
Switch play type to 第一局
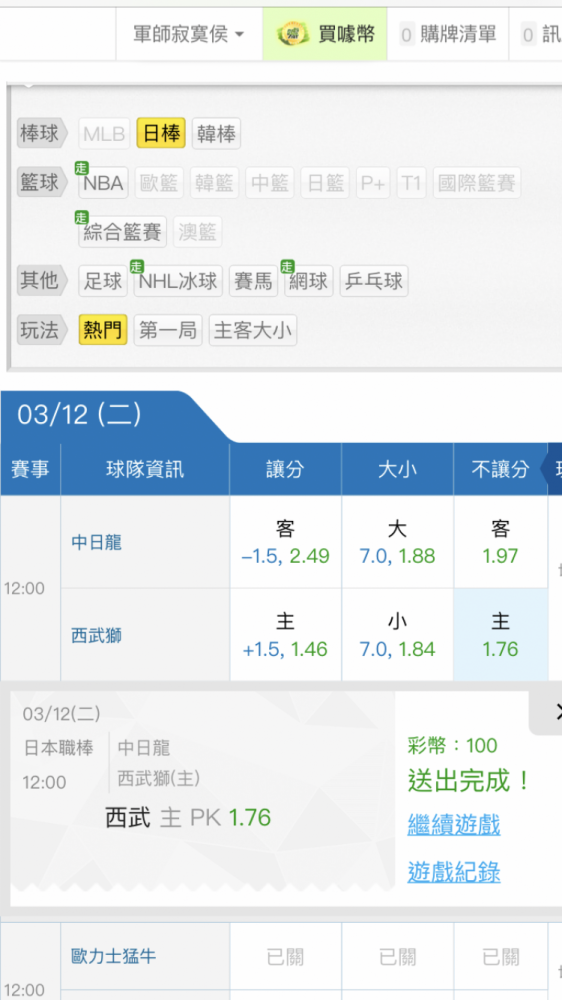(168, 330)
